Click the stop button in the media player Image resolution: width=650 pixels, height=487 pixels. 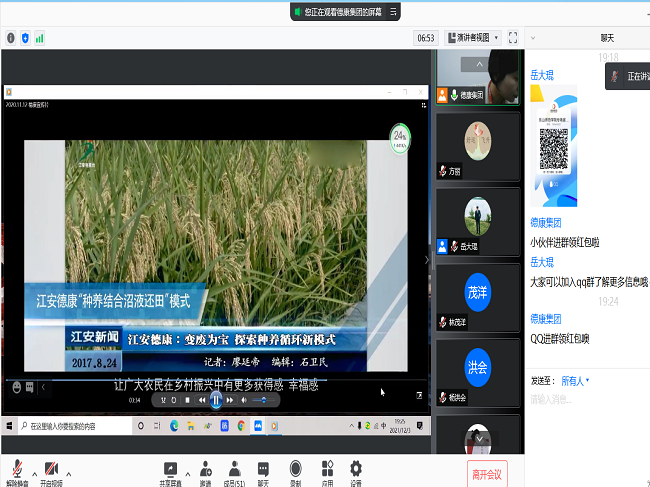pyautogui.click(x=187, y=400)
